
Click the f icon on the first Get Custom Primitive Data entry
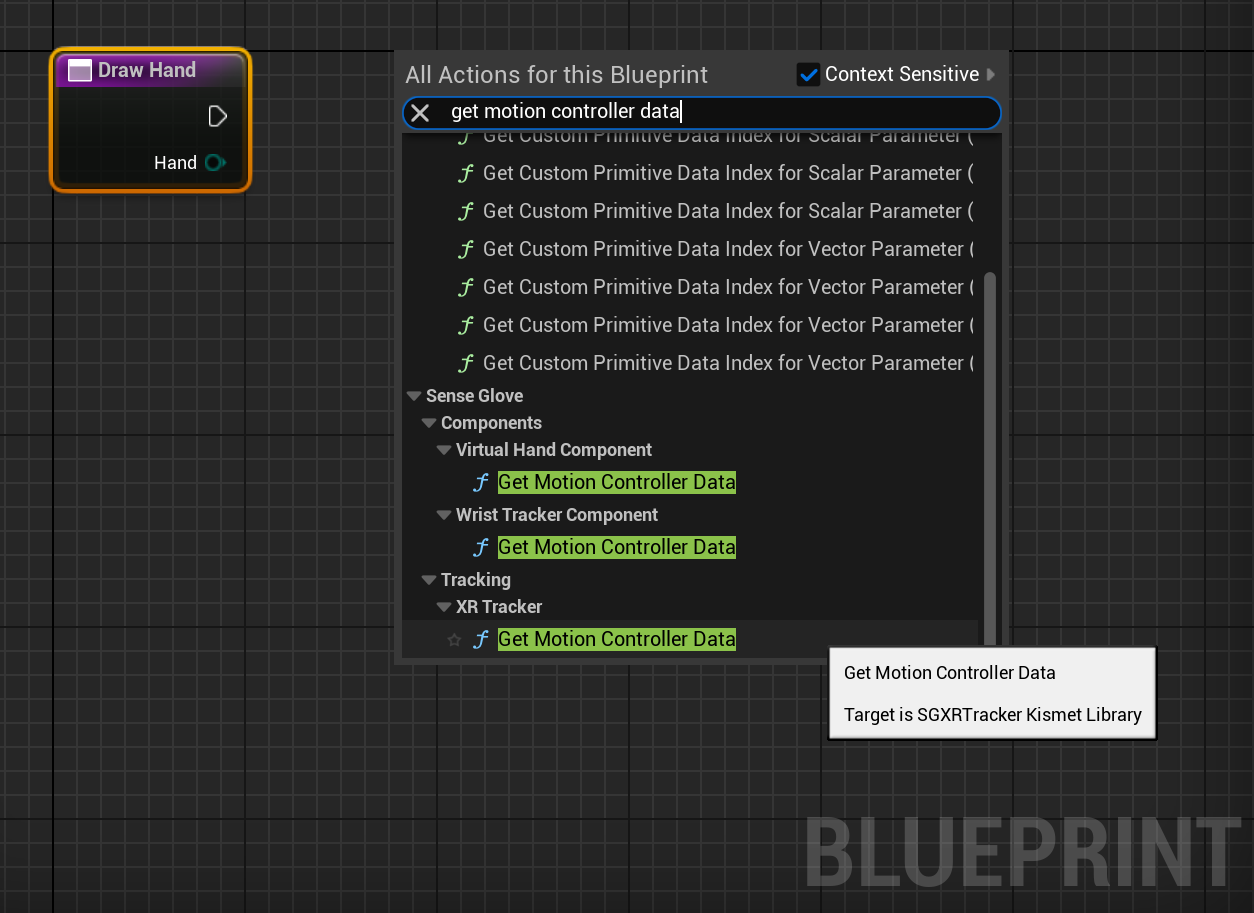(467, 173)
